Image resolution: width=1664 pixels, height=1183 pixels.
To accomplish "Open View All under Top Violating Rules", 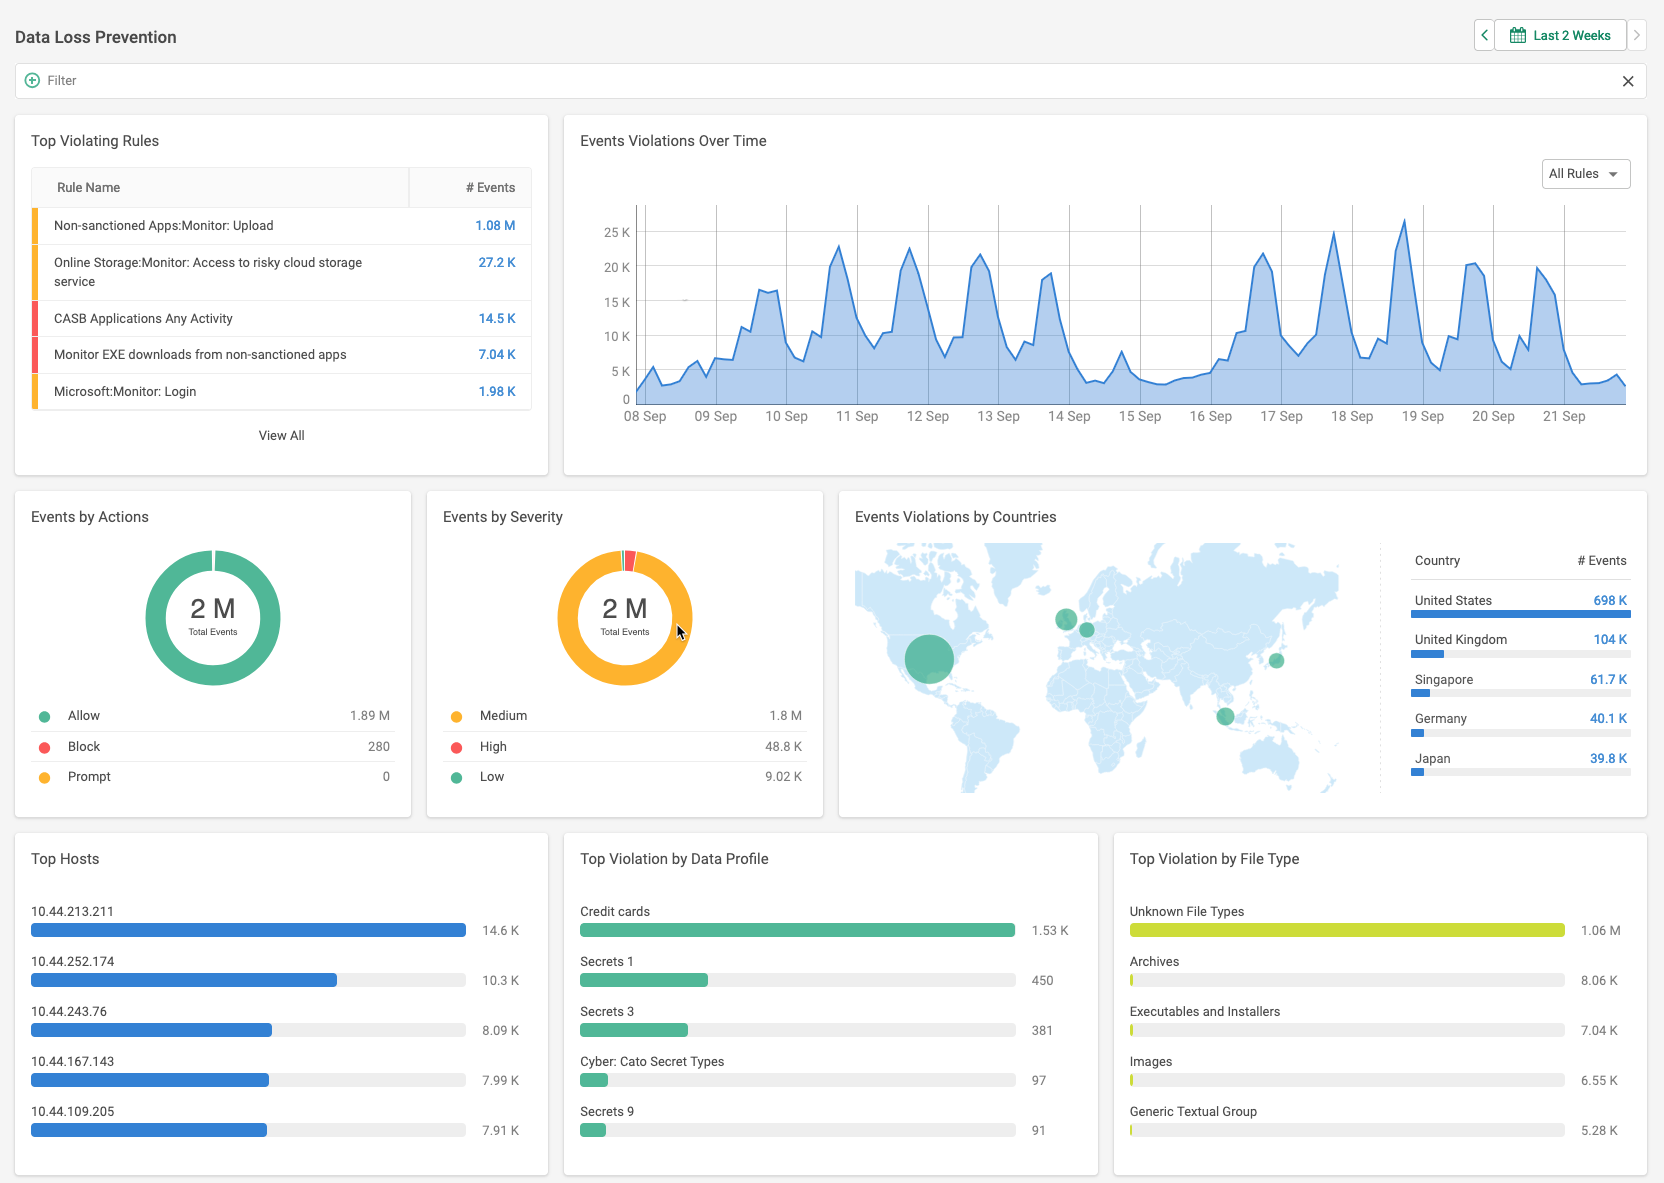I will (x=281, y=435).
